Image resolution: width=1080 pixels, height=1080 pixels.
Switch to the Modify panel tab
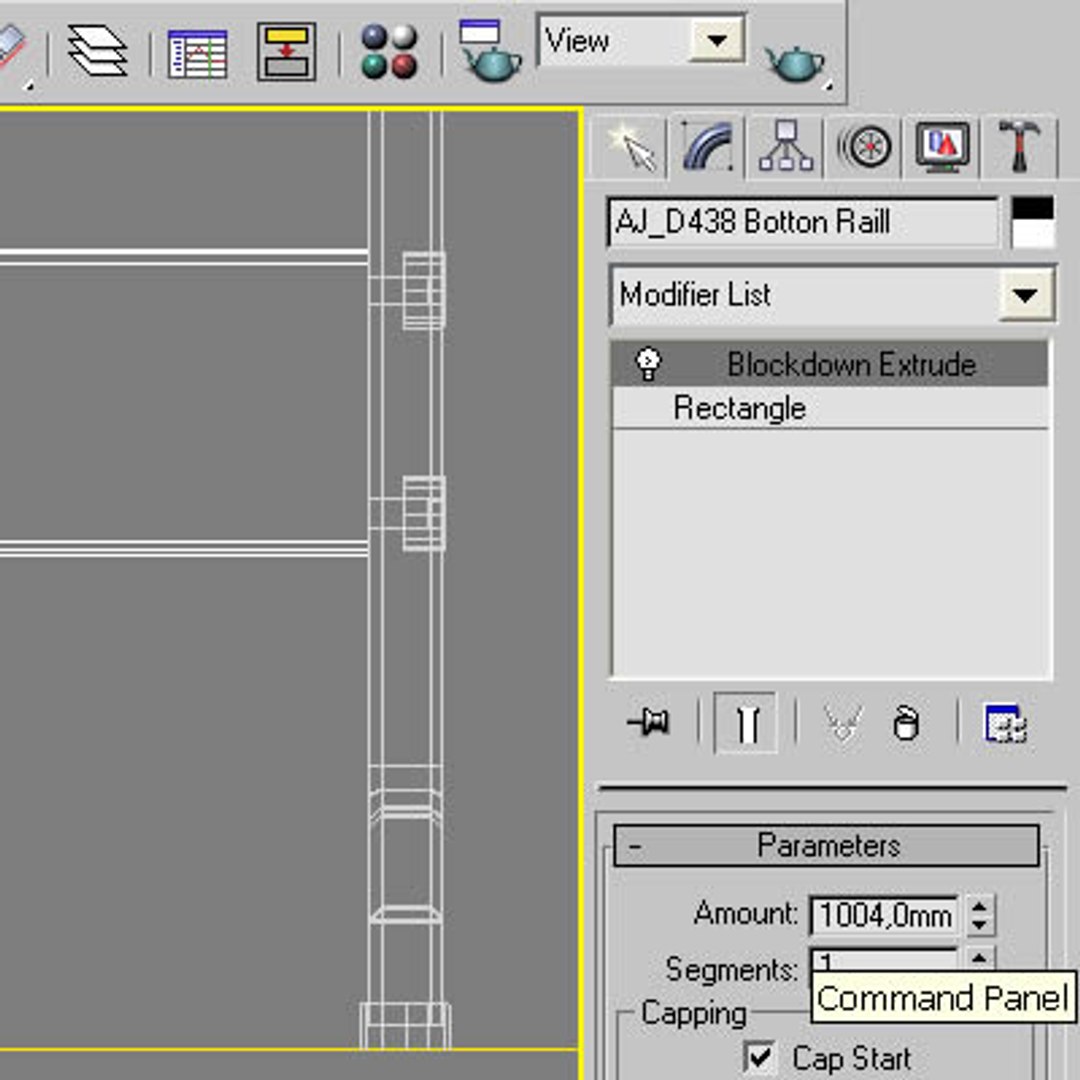coord(707,147)
